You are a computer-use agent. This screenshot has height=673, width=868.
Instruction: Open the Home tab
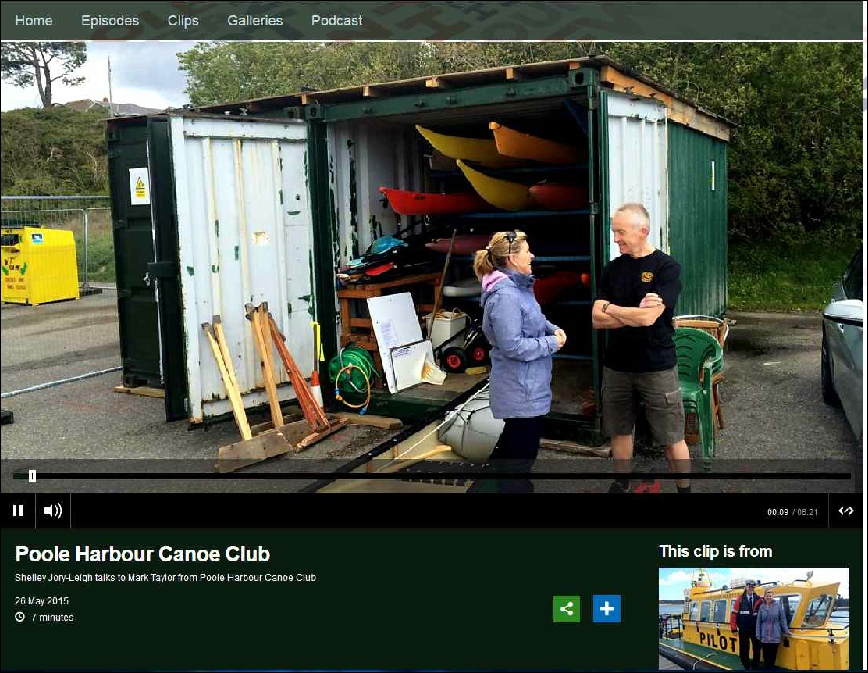coord(34,20)
